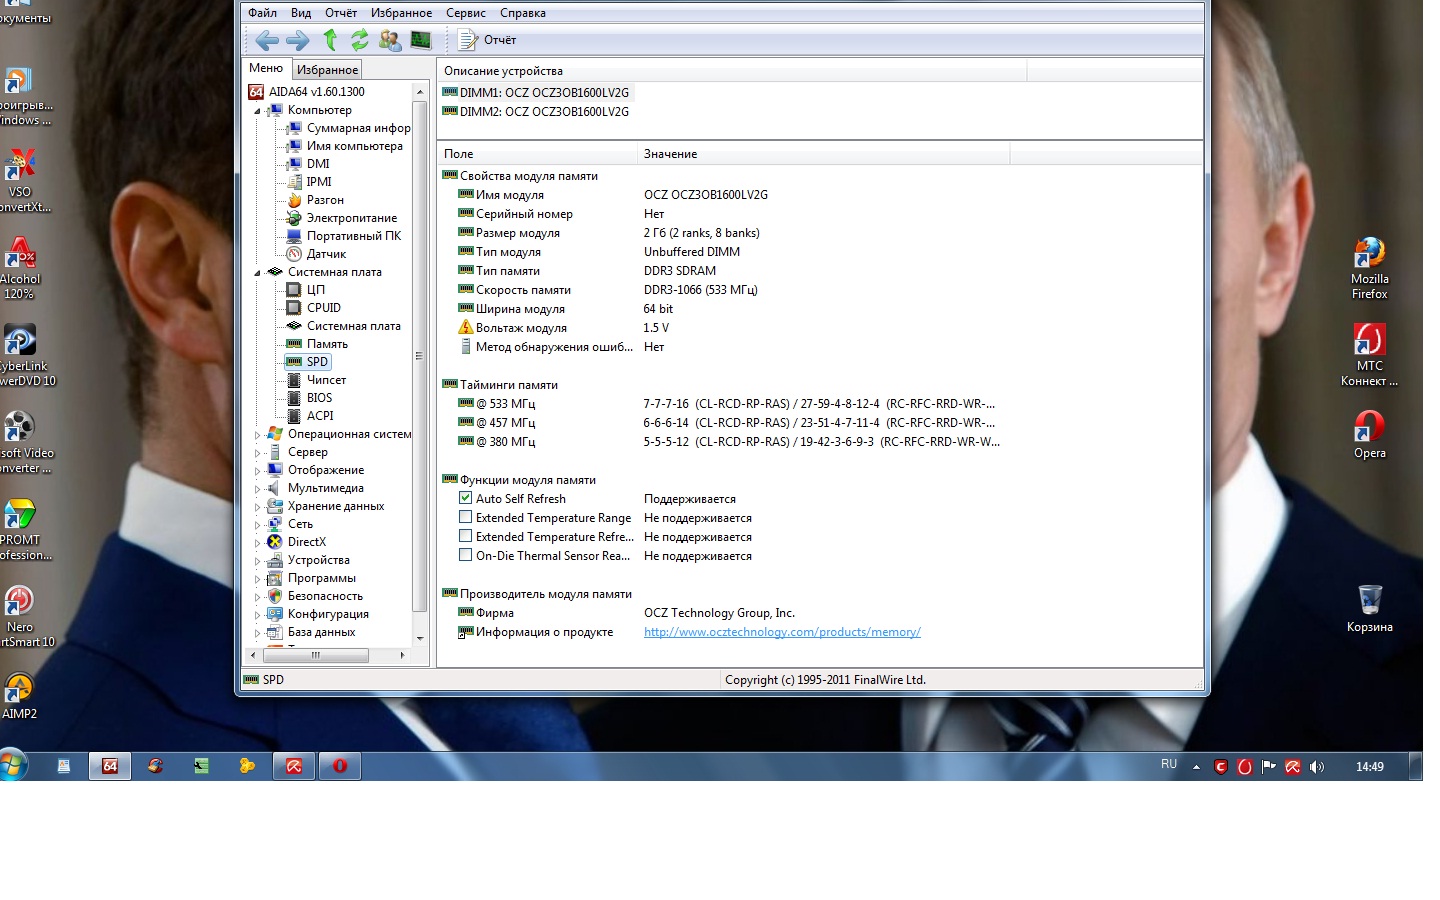This screenshot has width=1440, height=900.
Task: Expand the Отображение tree node
Action: tap(257, 471)
